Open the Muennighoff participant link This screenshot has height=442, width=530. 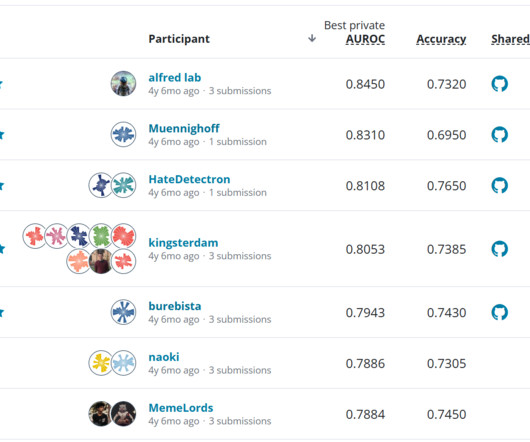pos(184,128)
